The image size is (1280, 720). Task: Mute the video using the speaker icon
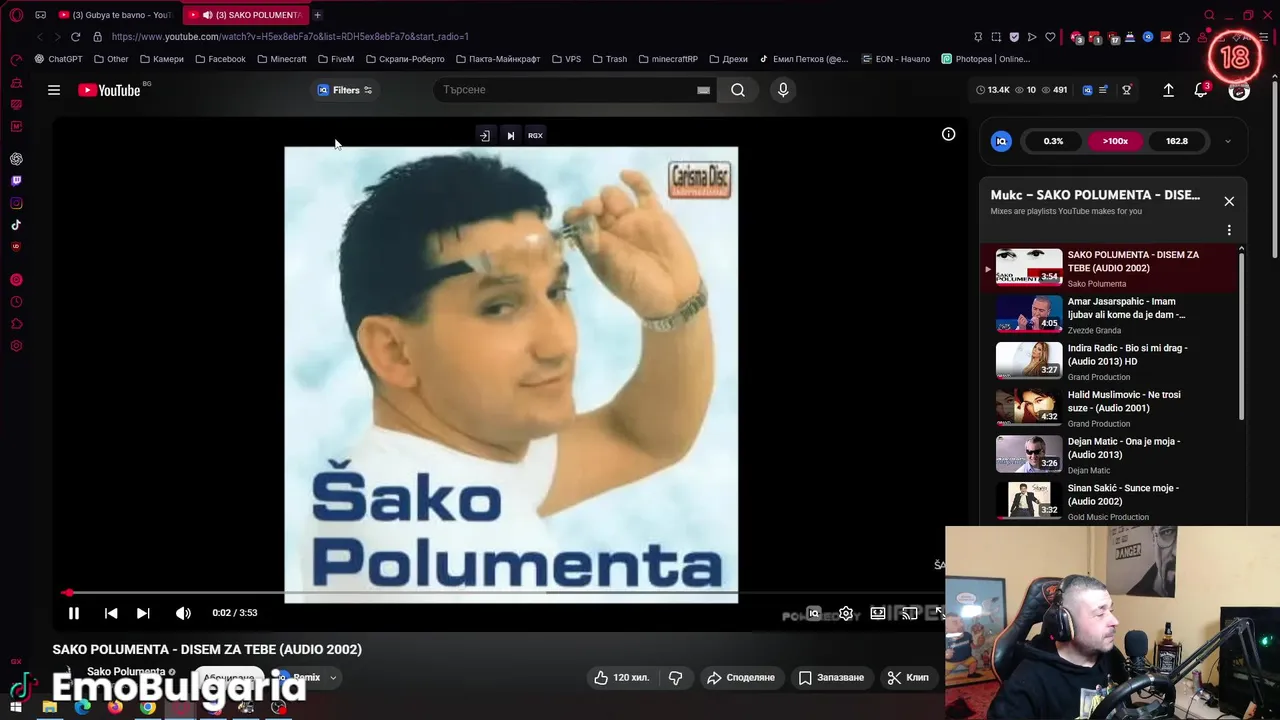tap(183, 613)
